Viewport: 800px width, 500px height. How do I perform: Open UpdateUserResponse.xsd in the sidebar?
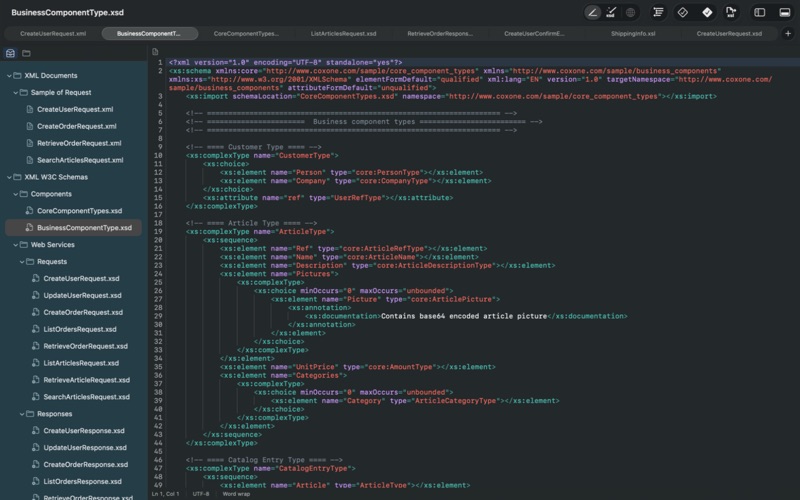pyautogui.click(x=85, y=447)
